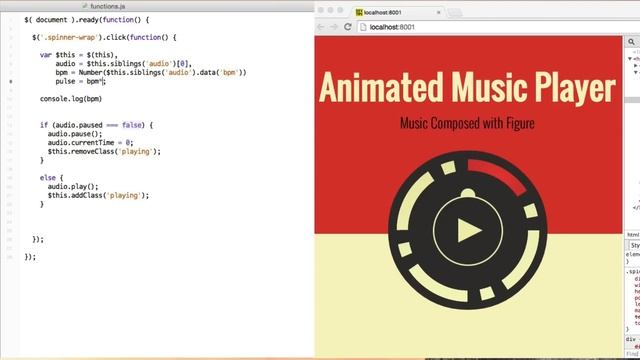Click the browser back arrow
640x360 pixels.
click(320, 27)
